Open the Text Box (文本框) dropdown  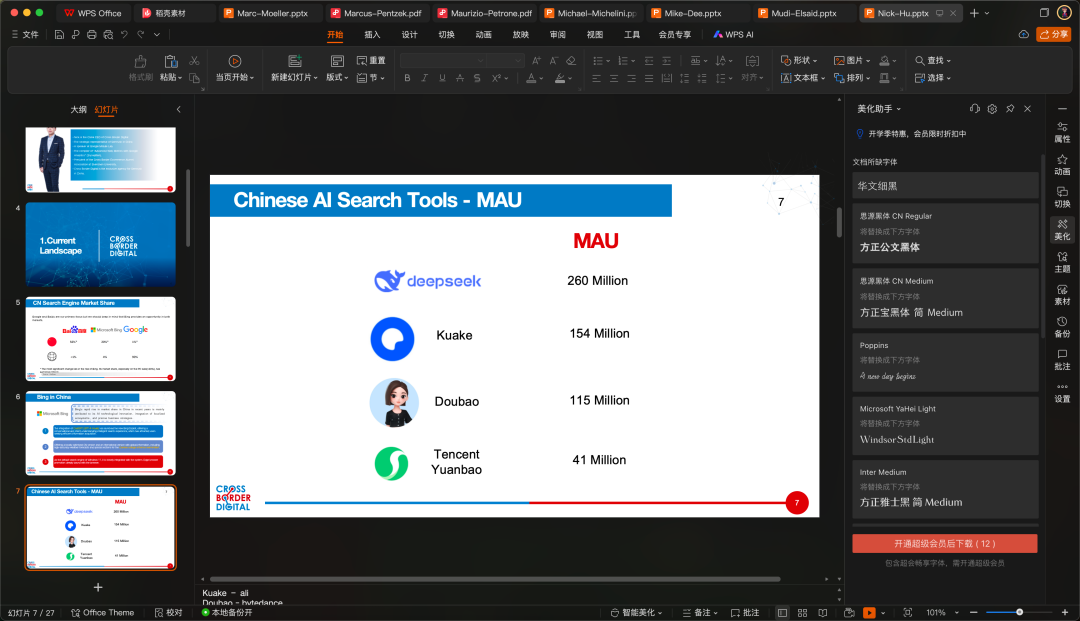click(802, 78)
